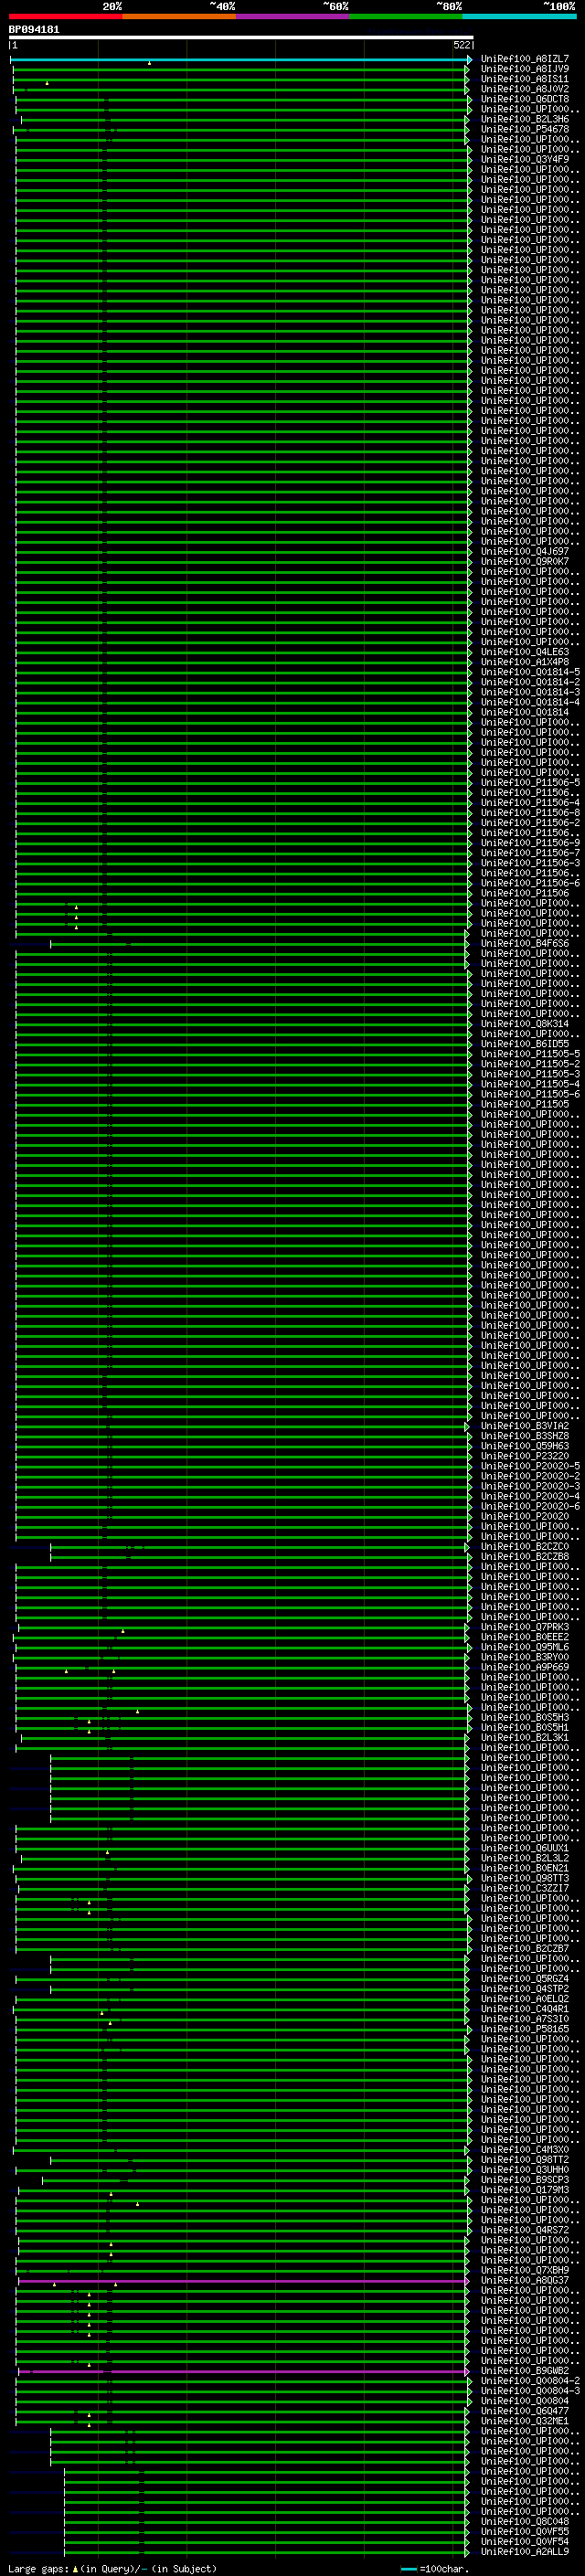Click the red 20% identity legend segment

[66, 16]
